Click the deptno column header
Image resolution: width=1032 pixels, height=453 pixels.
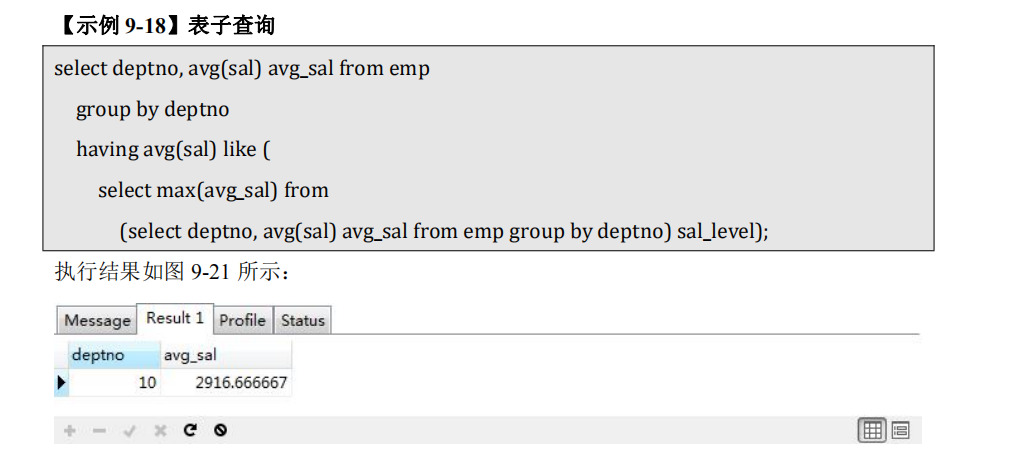click(114, 356)
